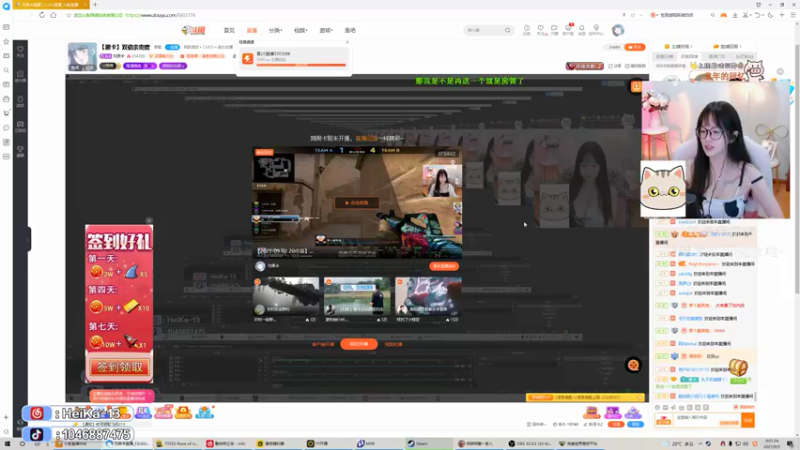Click streamer avatar picture
This screenshot has height=450, width=800.
[x=82, y=56]
